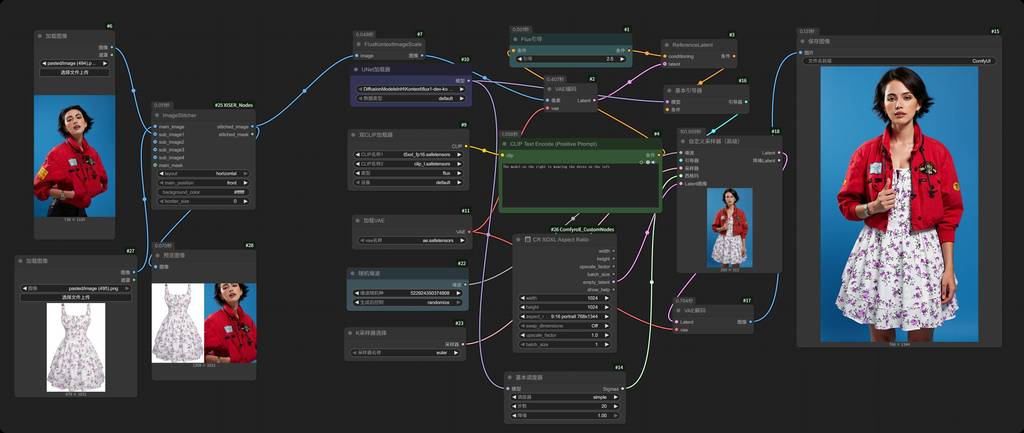
Task: Click the #26 Comfyroll_CustomNodes badge
Action: (x=582, y=229)
